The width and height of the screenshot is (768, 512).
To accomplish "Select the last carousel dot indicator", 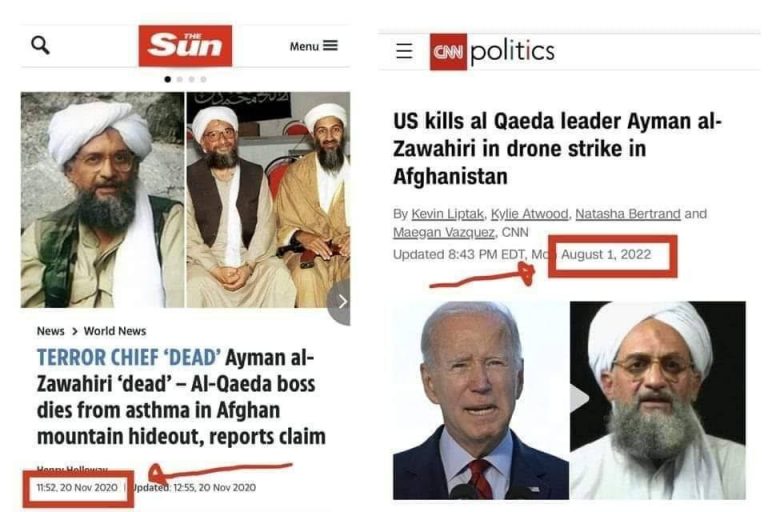I will pyautogui.click(x=203, y=79).
